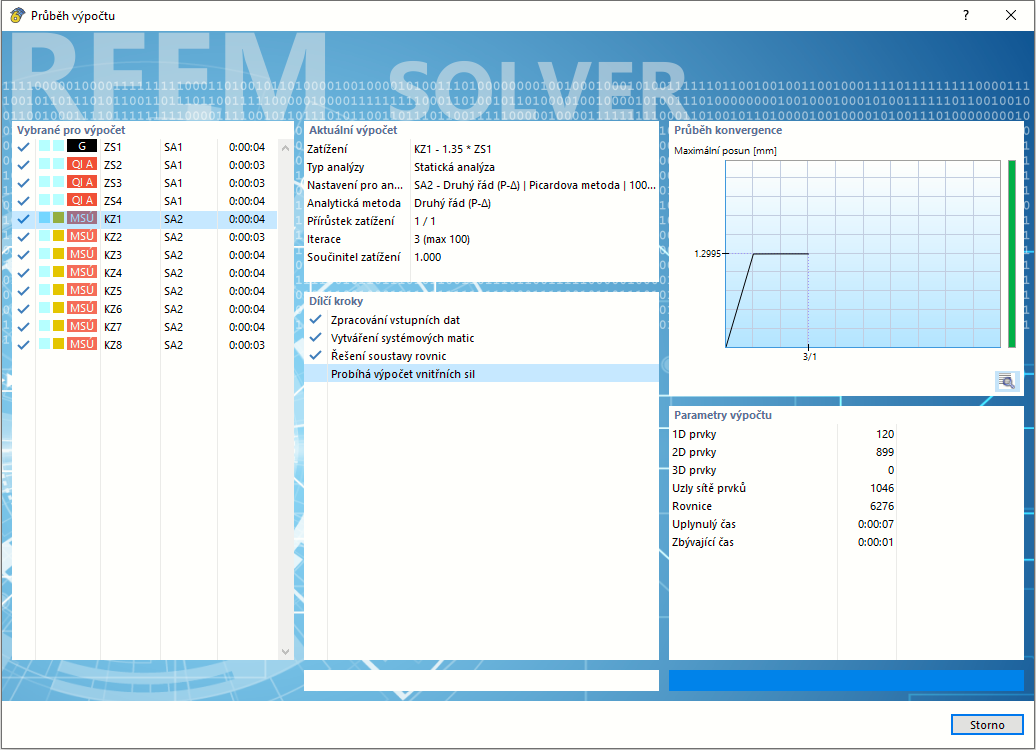This screenshot has height=750, width=1036.
Task: Click the yellow color swatch of KZ2
Action: tap(58, 236)
